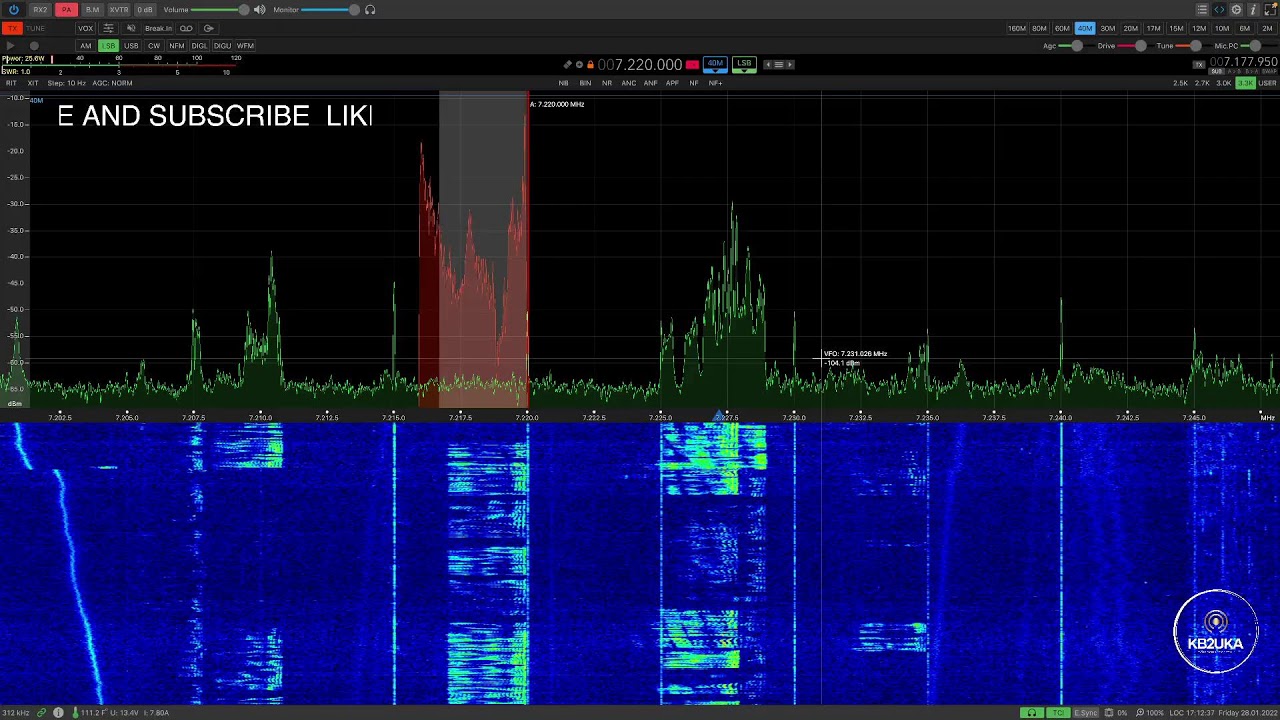Click the zoom magnifier icon showing 100%

click(1140, 713)
